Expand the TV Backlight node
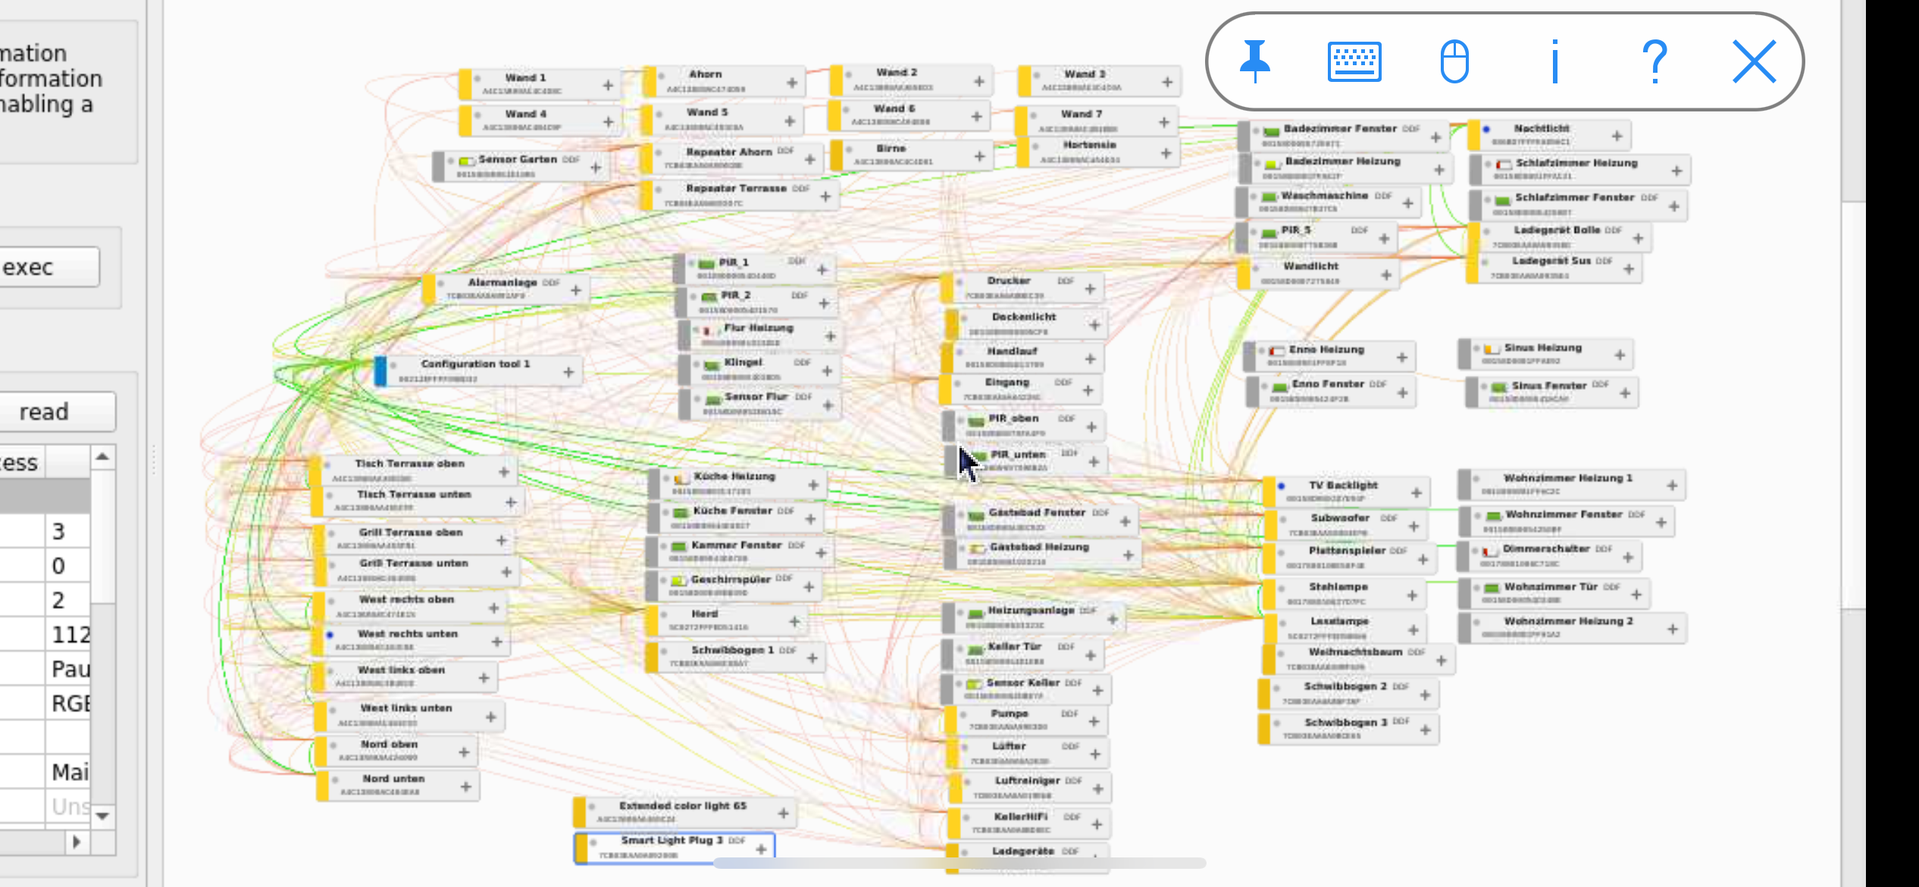1919x887 pixels. 1416,492
